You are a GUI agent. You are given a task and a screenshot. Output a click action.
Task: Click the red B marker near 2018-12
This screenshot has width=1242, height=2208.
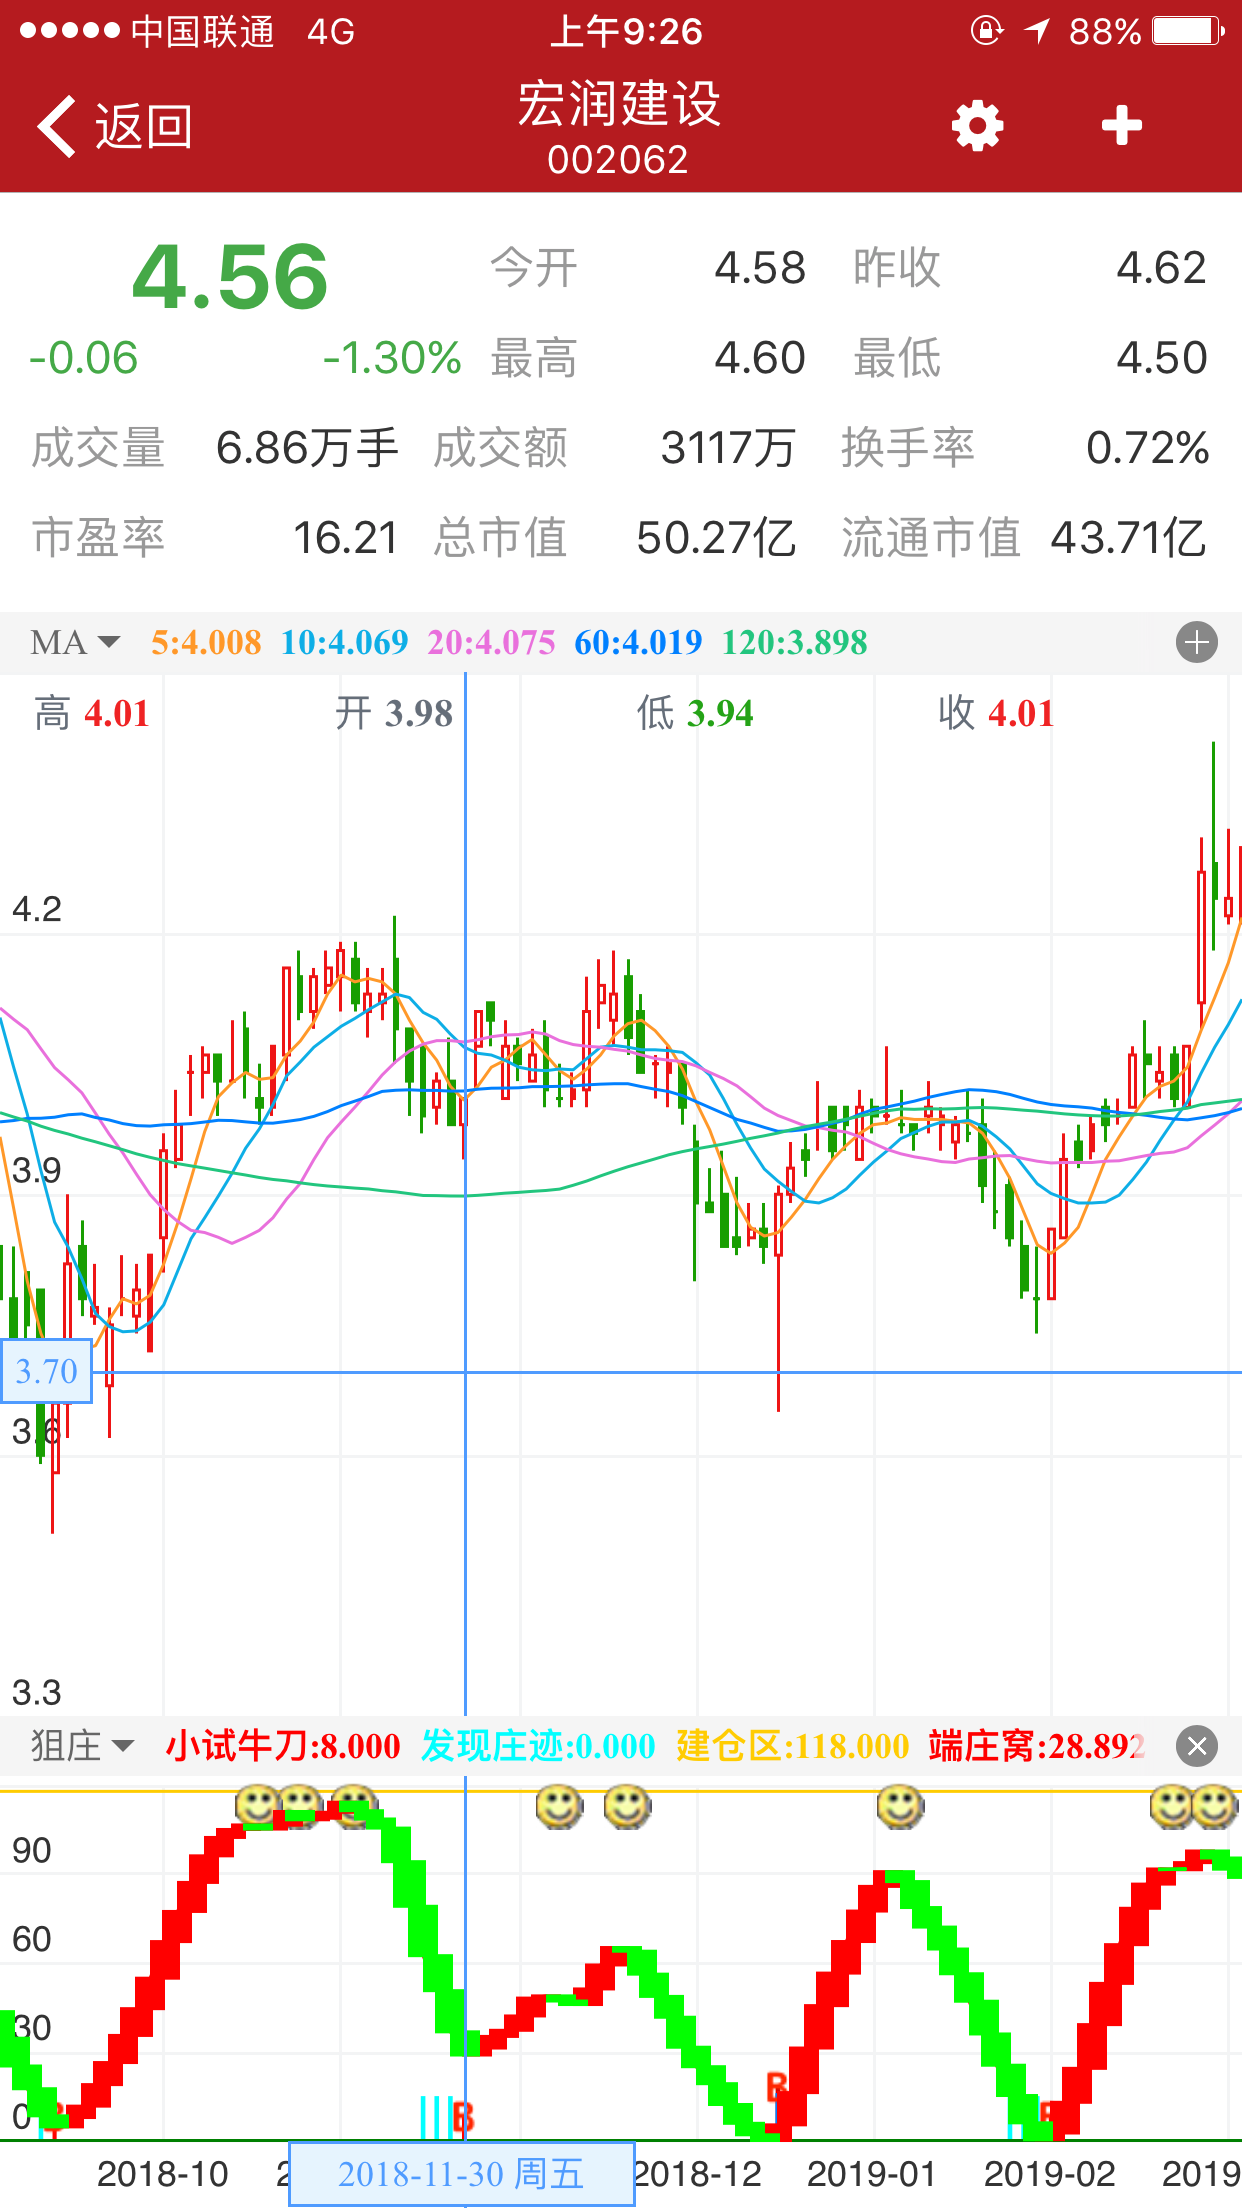tap(776, 2087)
